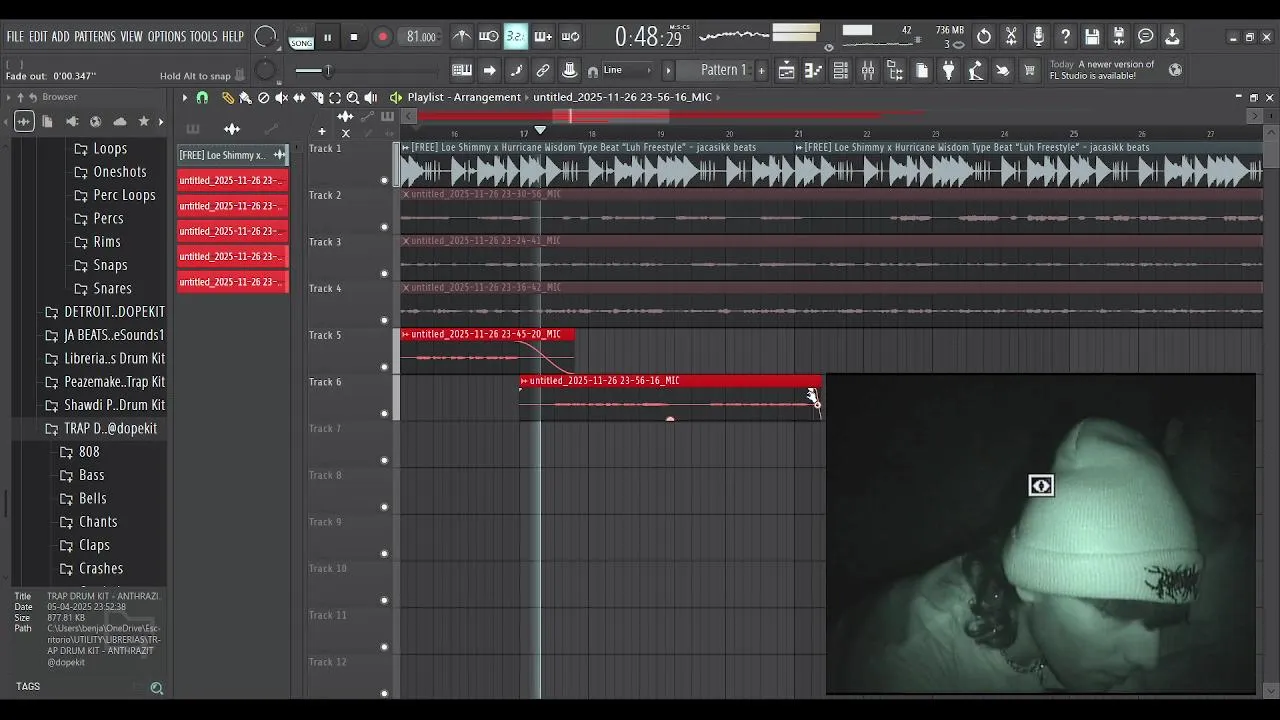Click the render to audio file icon
The width and height of the screenshot is (1280, 720).
click(1119, 37)
